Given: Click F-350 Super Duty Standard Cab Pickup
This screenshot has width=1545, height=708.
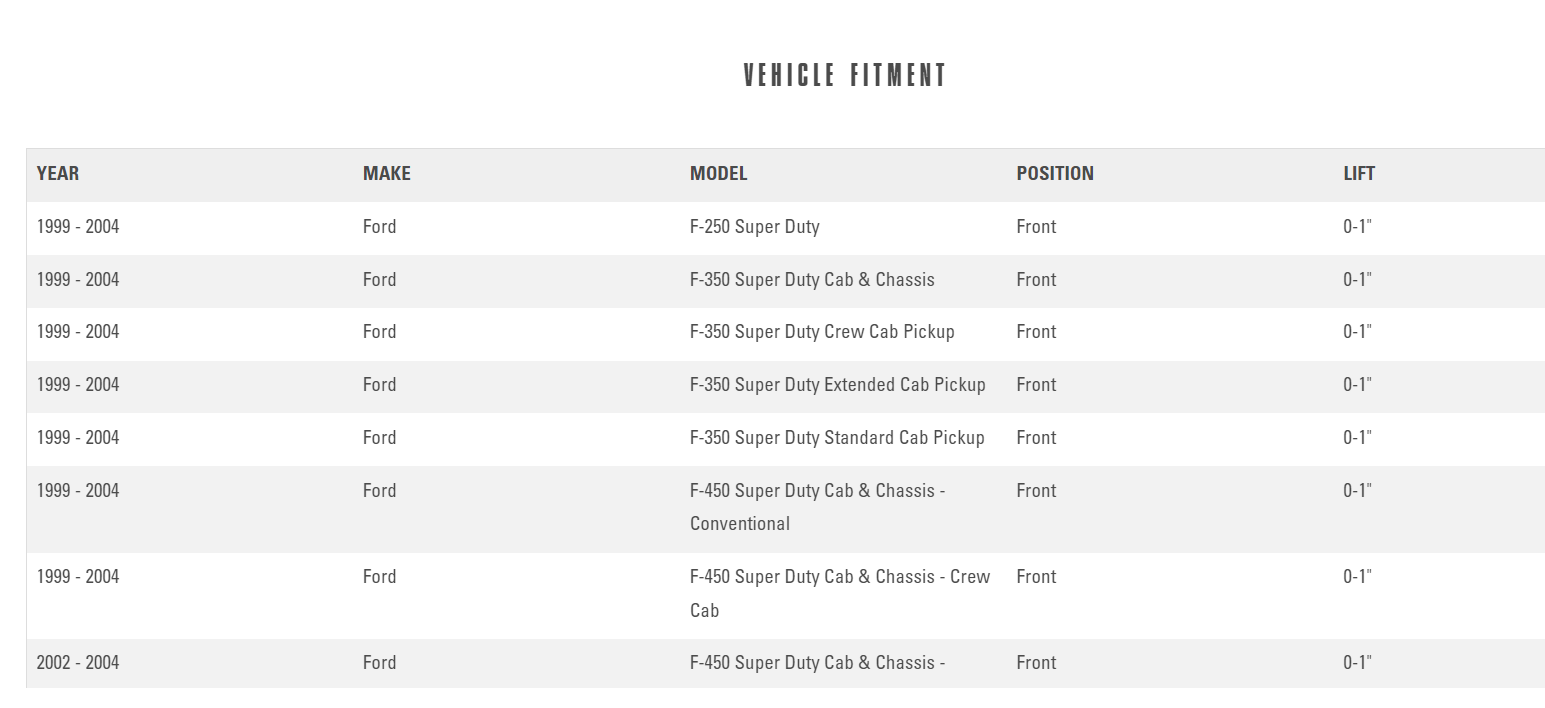Looking at the screenshot, I should tap(836, 437).
